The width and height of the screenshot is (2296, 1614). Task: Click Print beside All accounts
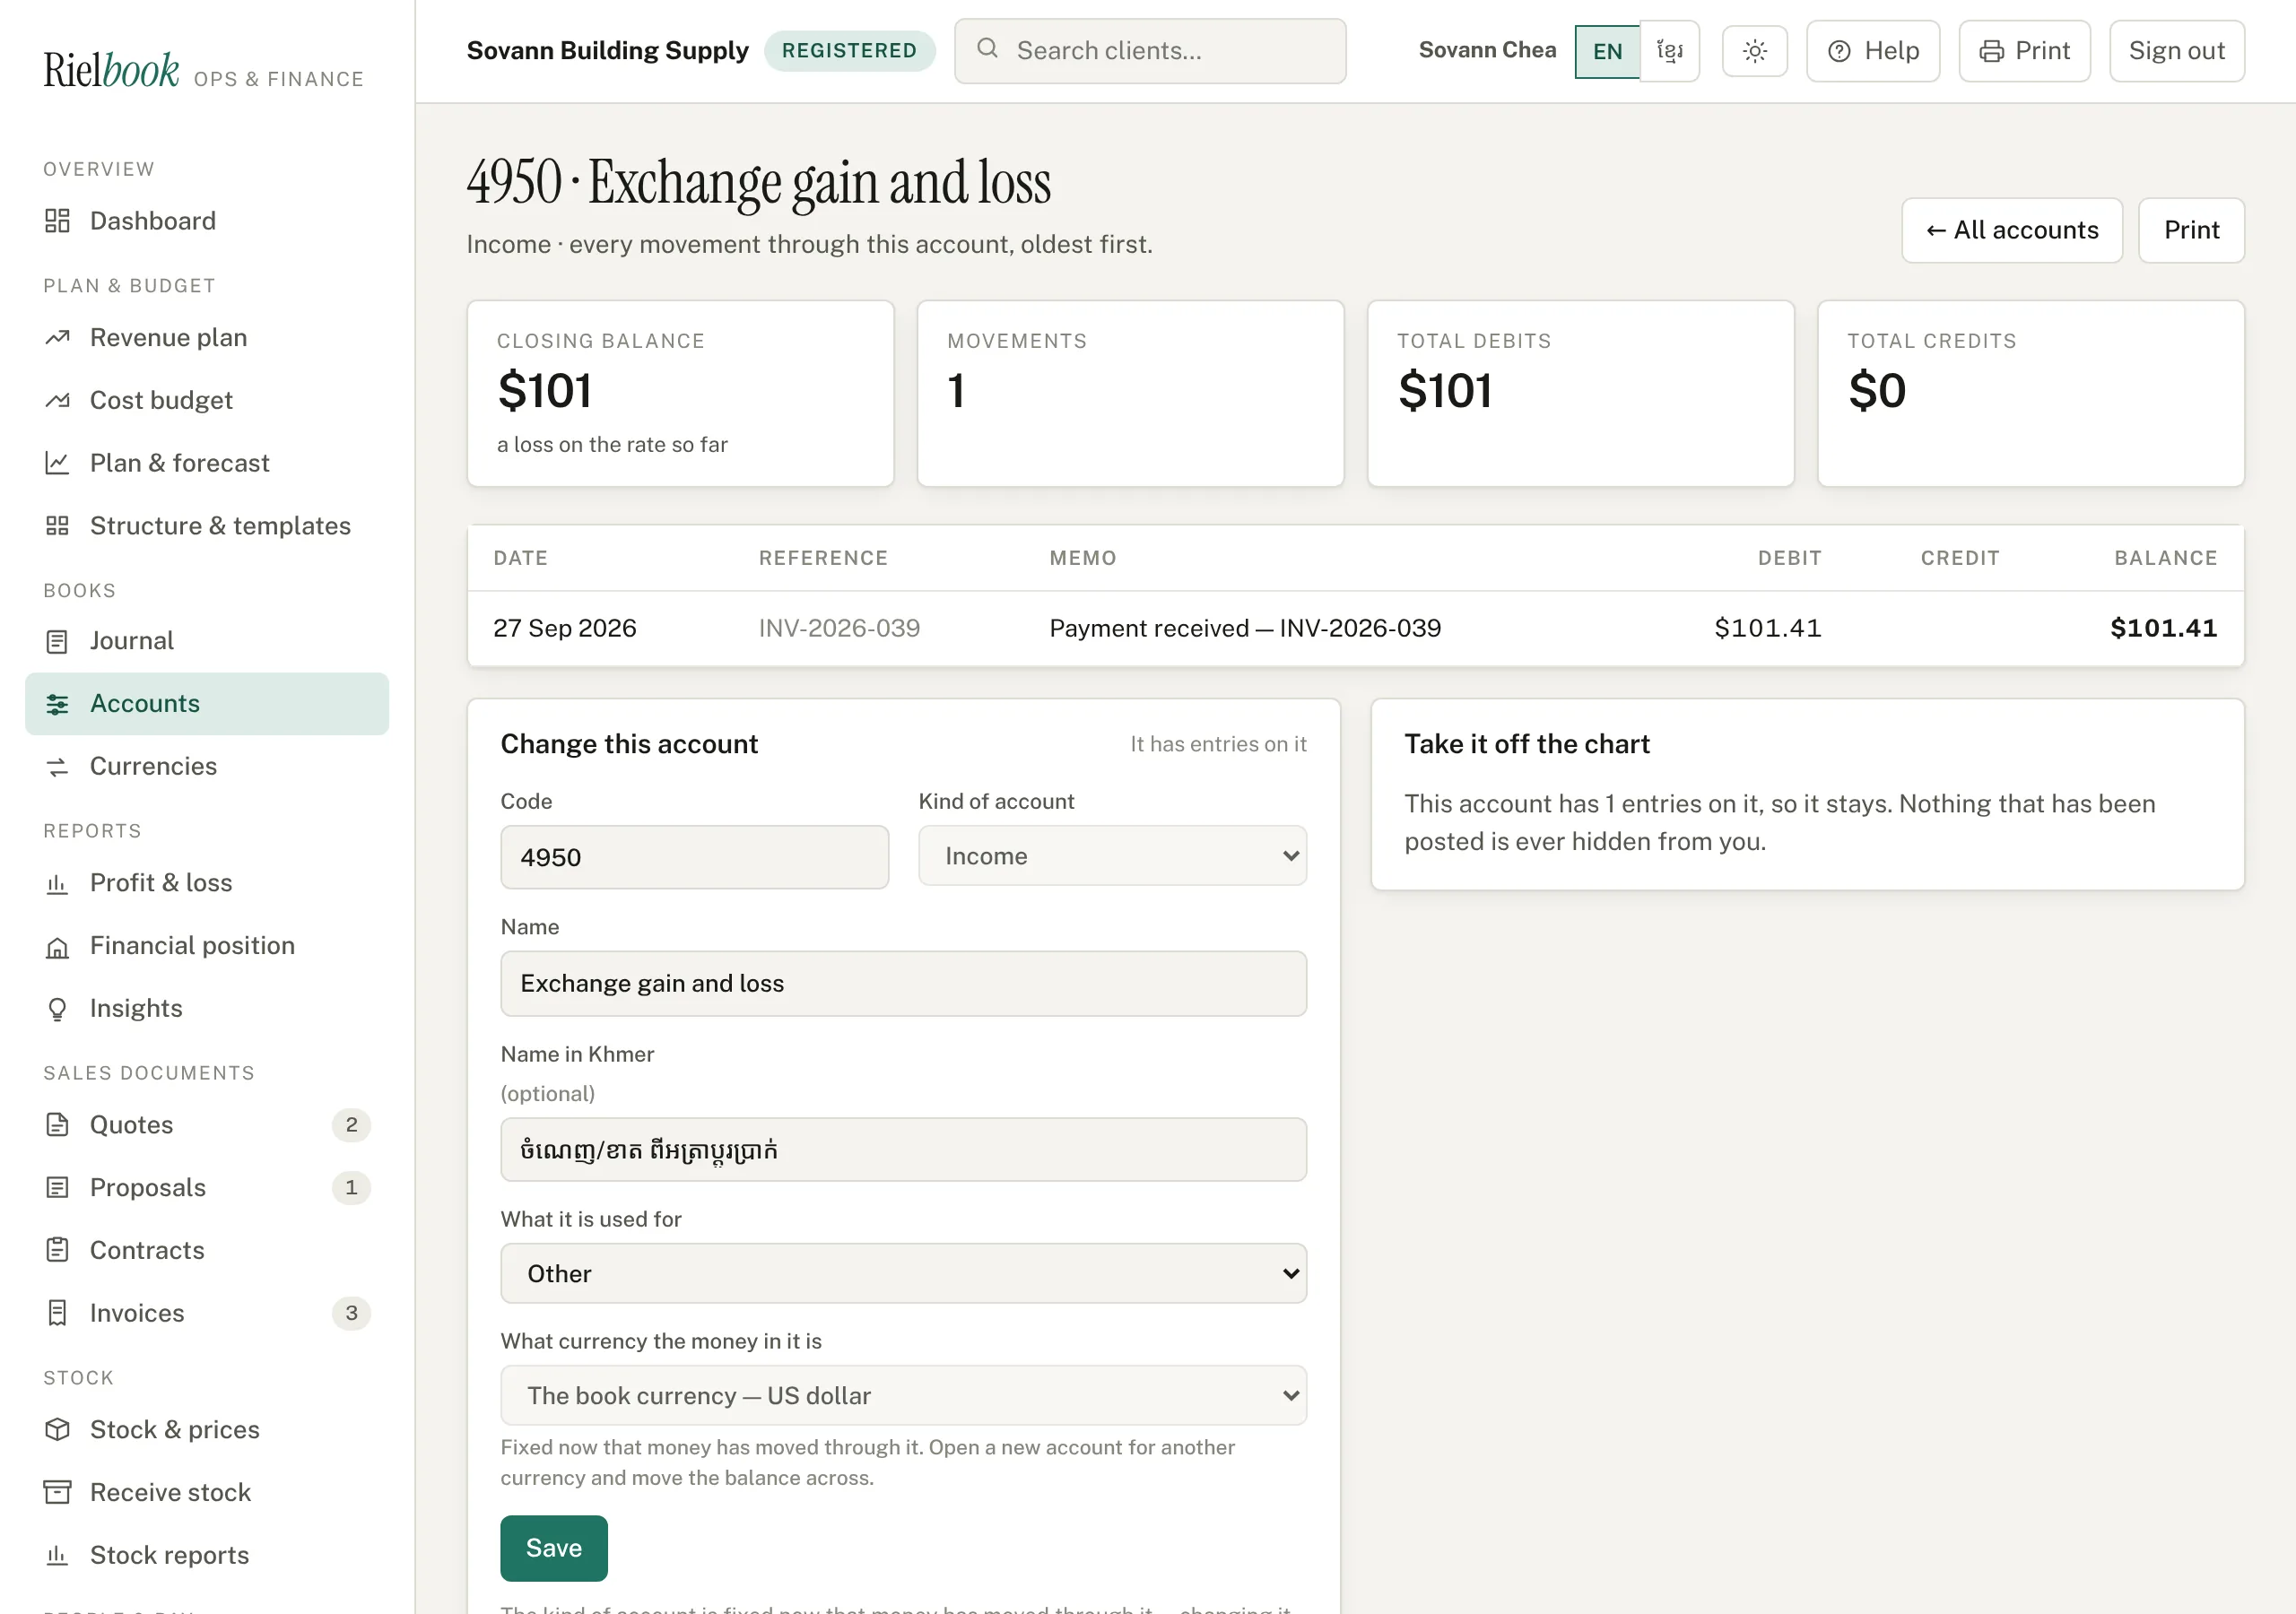coord(2191,231)
